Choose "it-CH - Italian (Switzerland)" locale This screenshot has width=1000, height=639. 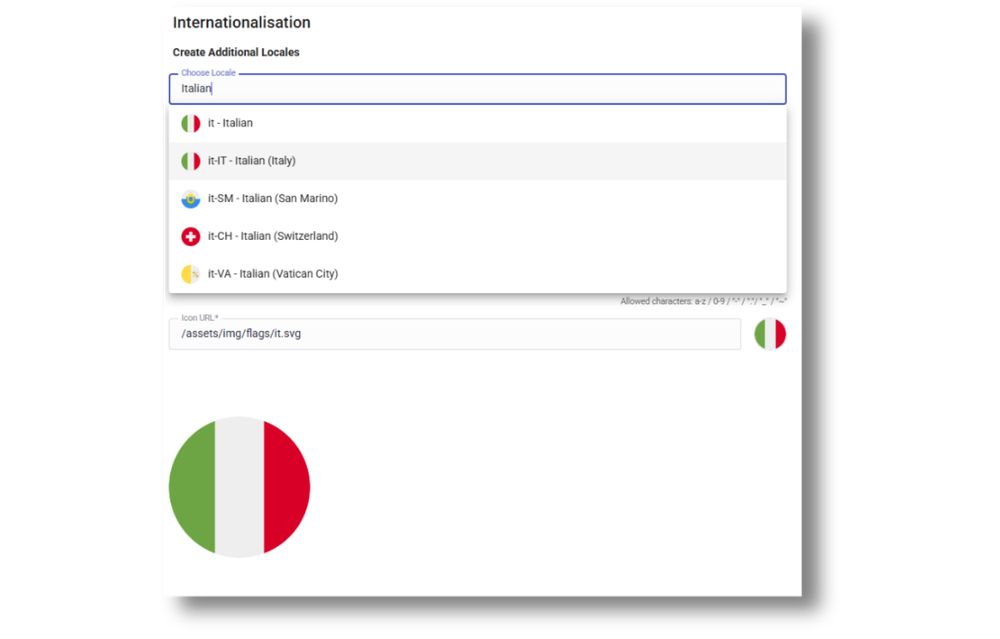tap(273, 236)
